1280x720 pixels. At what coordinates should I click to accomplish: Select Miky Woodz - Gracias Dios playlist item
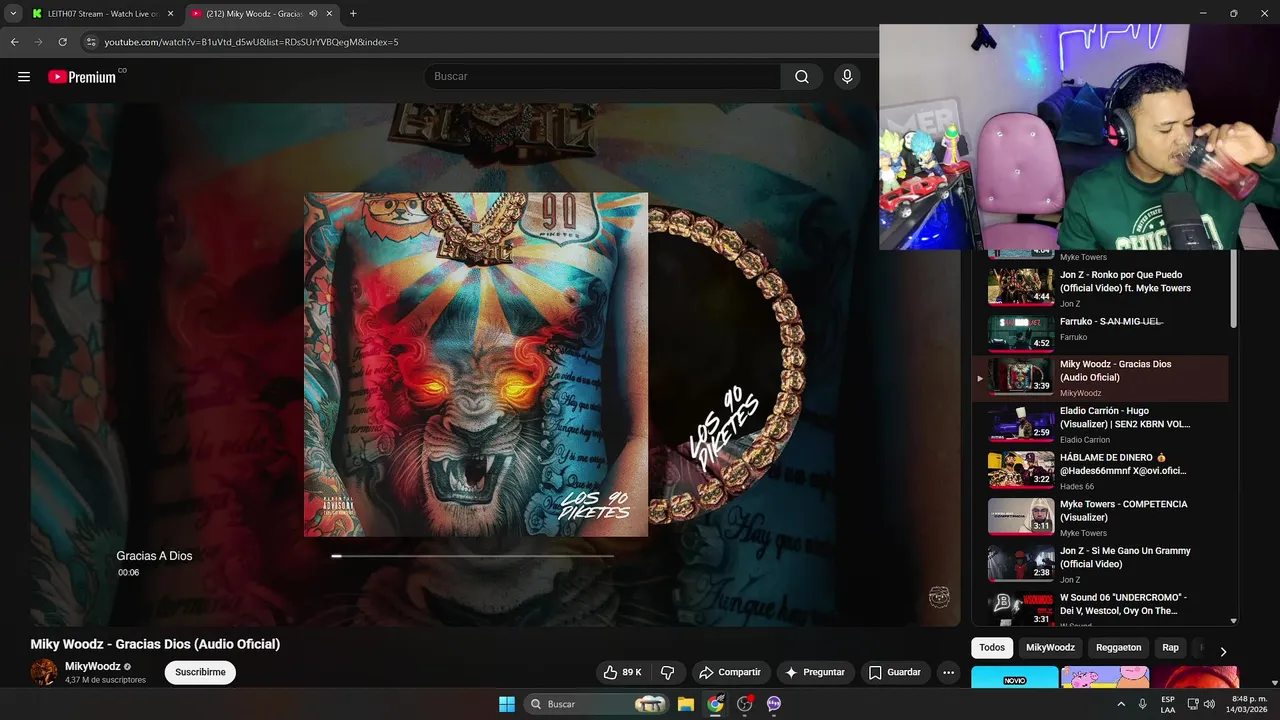tap(1100, 378)
